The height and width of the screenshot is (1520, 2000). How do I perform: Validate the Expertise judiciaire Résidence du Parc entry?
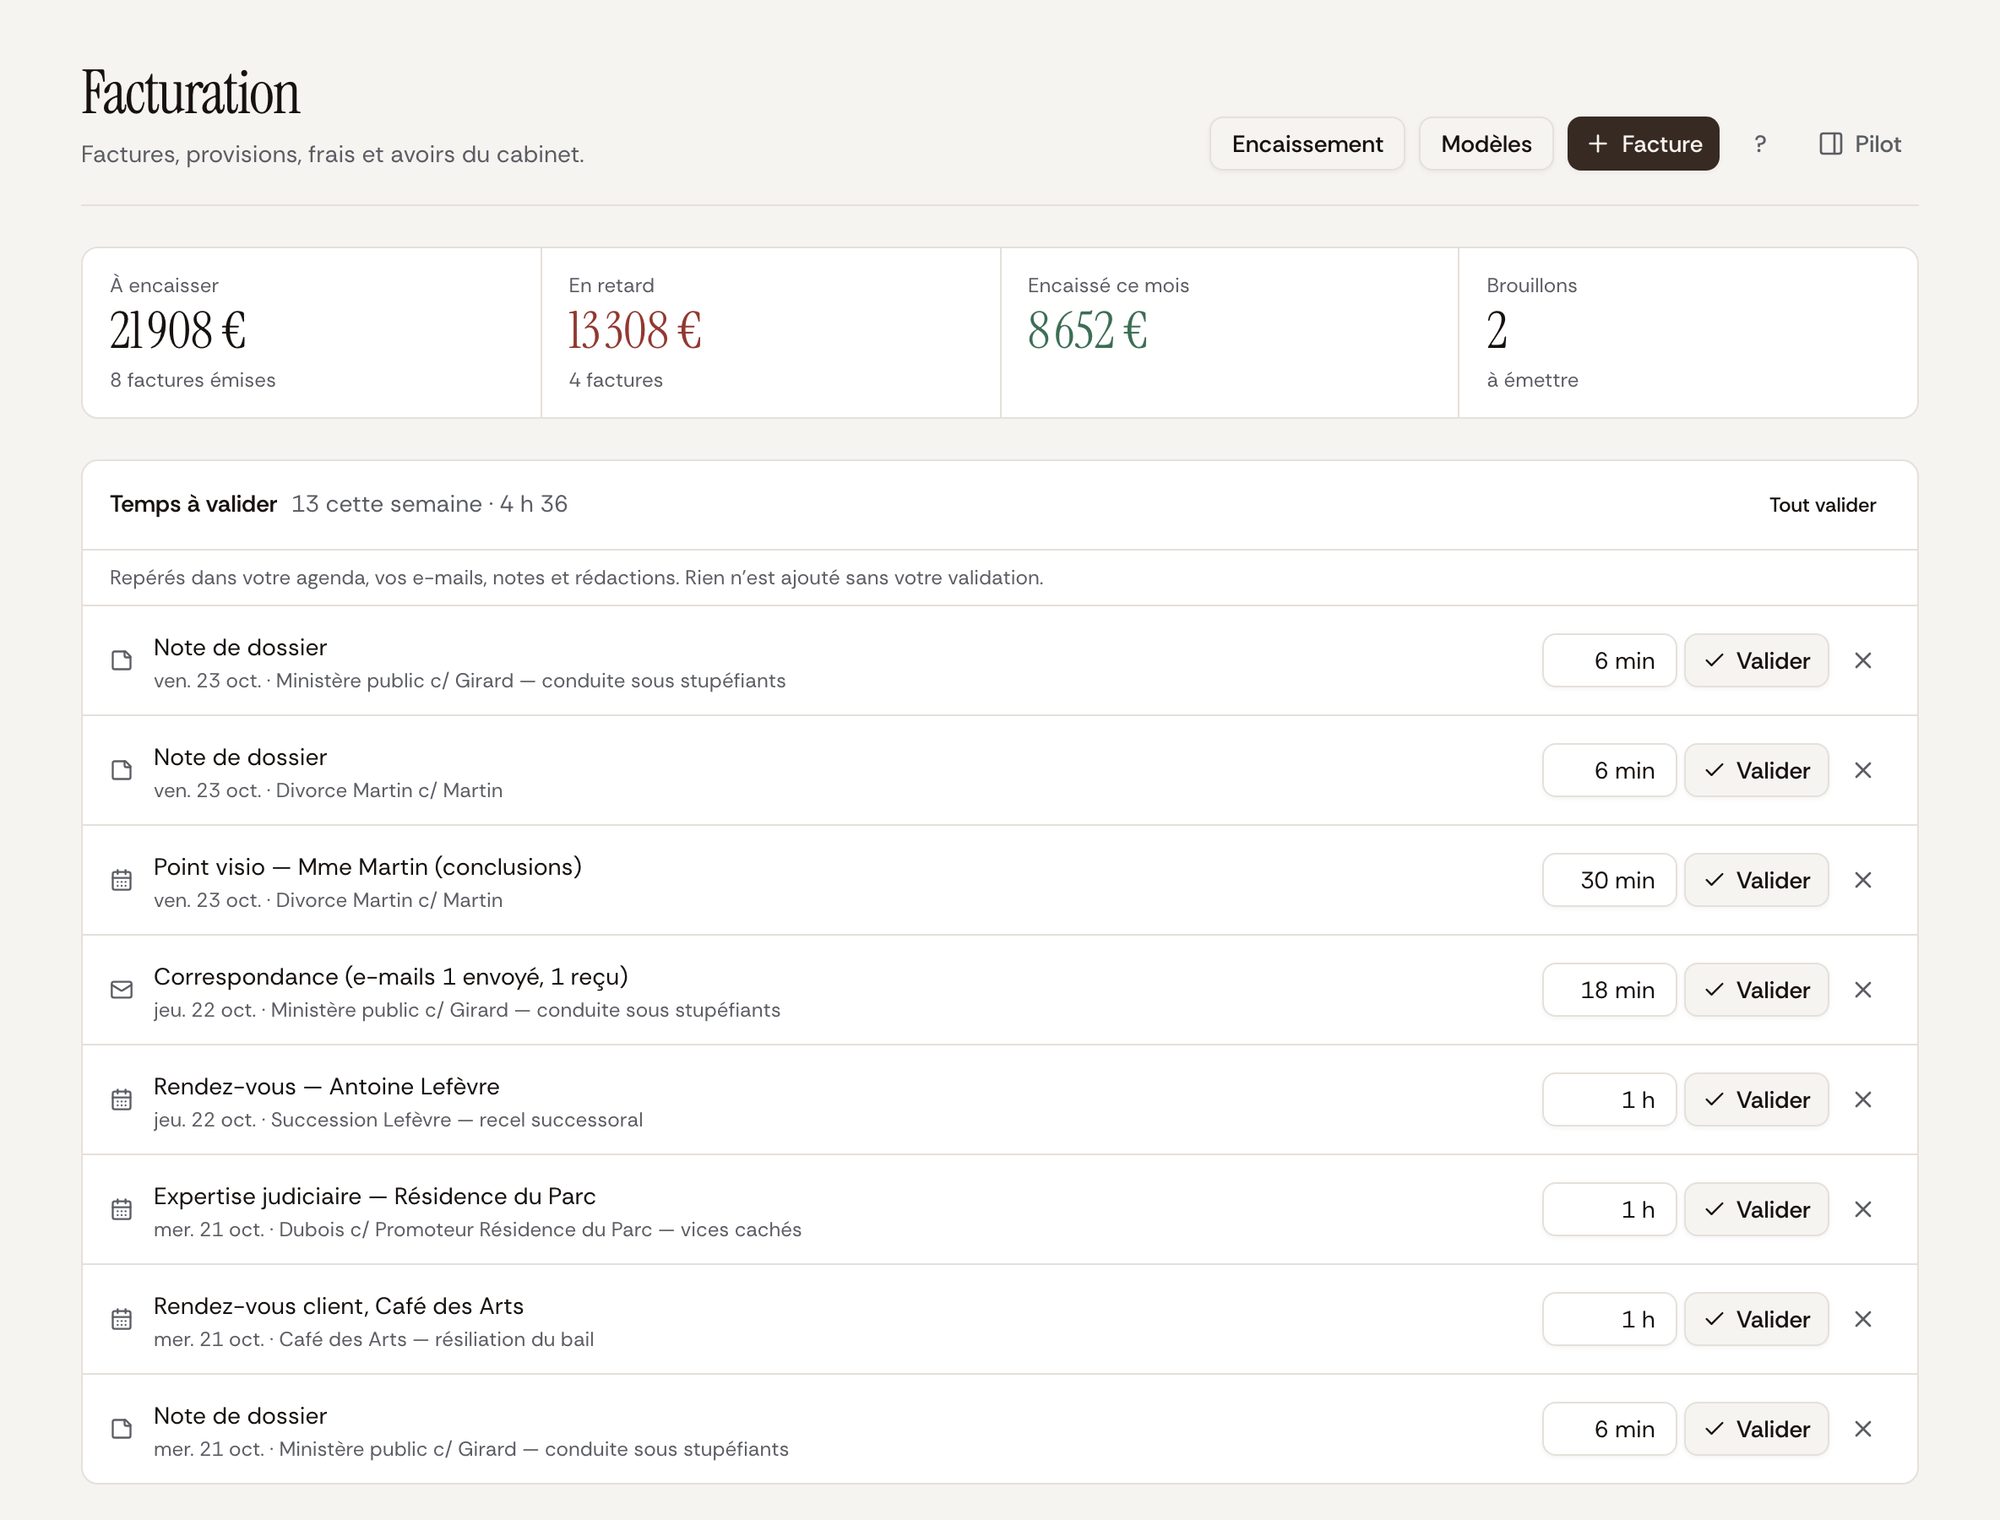point(1756,1209)
